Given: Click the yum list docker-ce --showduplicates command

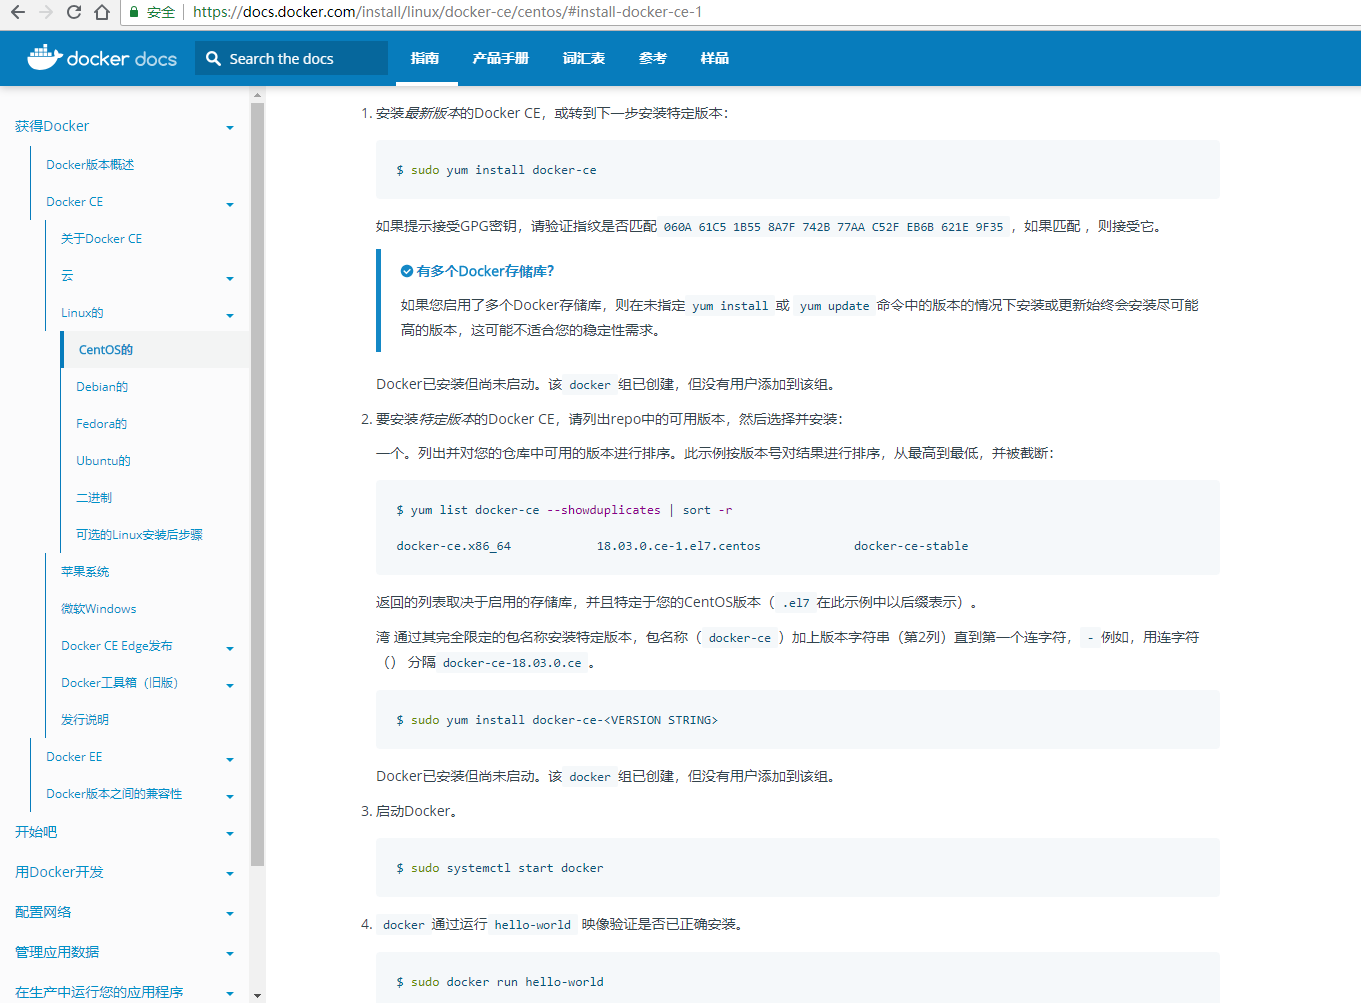Looking at the screenshot, I should (564, 510).
